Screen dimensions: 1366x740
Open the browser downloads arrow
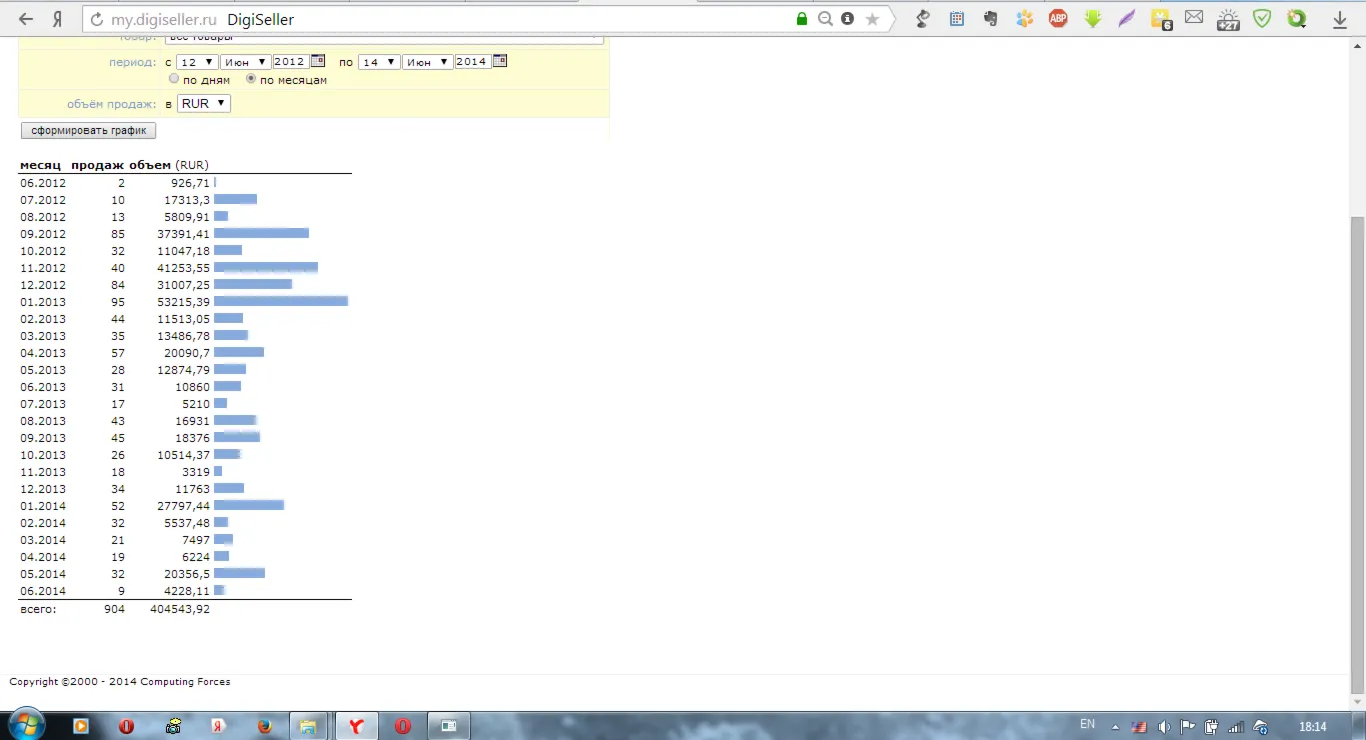1340,19
